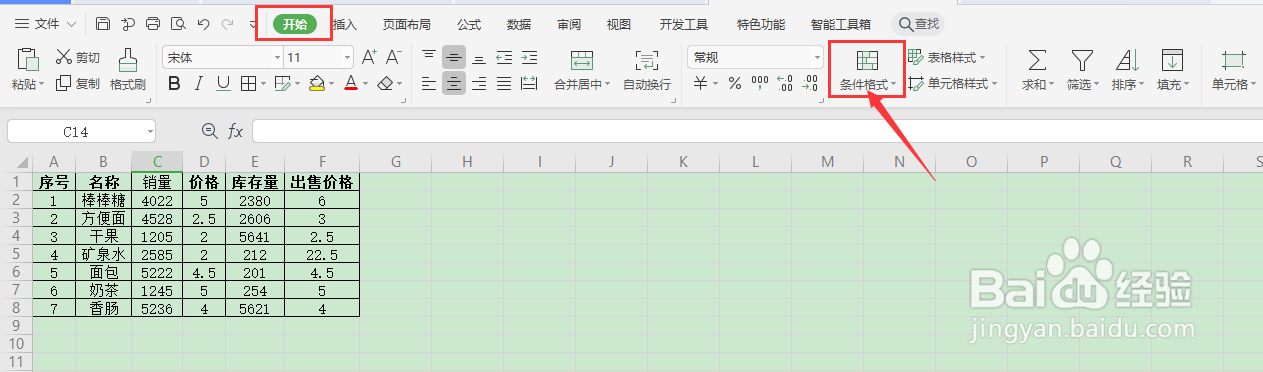
Task: Increase indent in cell
Action: pos(529,57)
